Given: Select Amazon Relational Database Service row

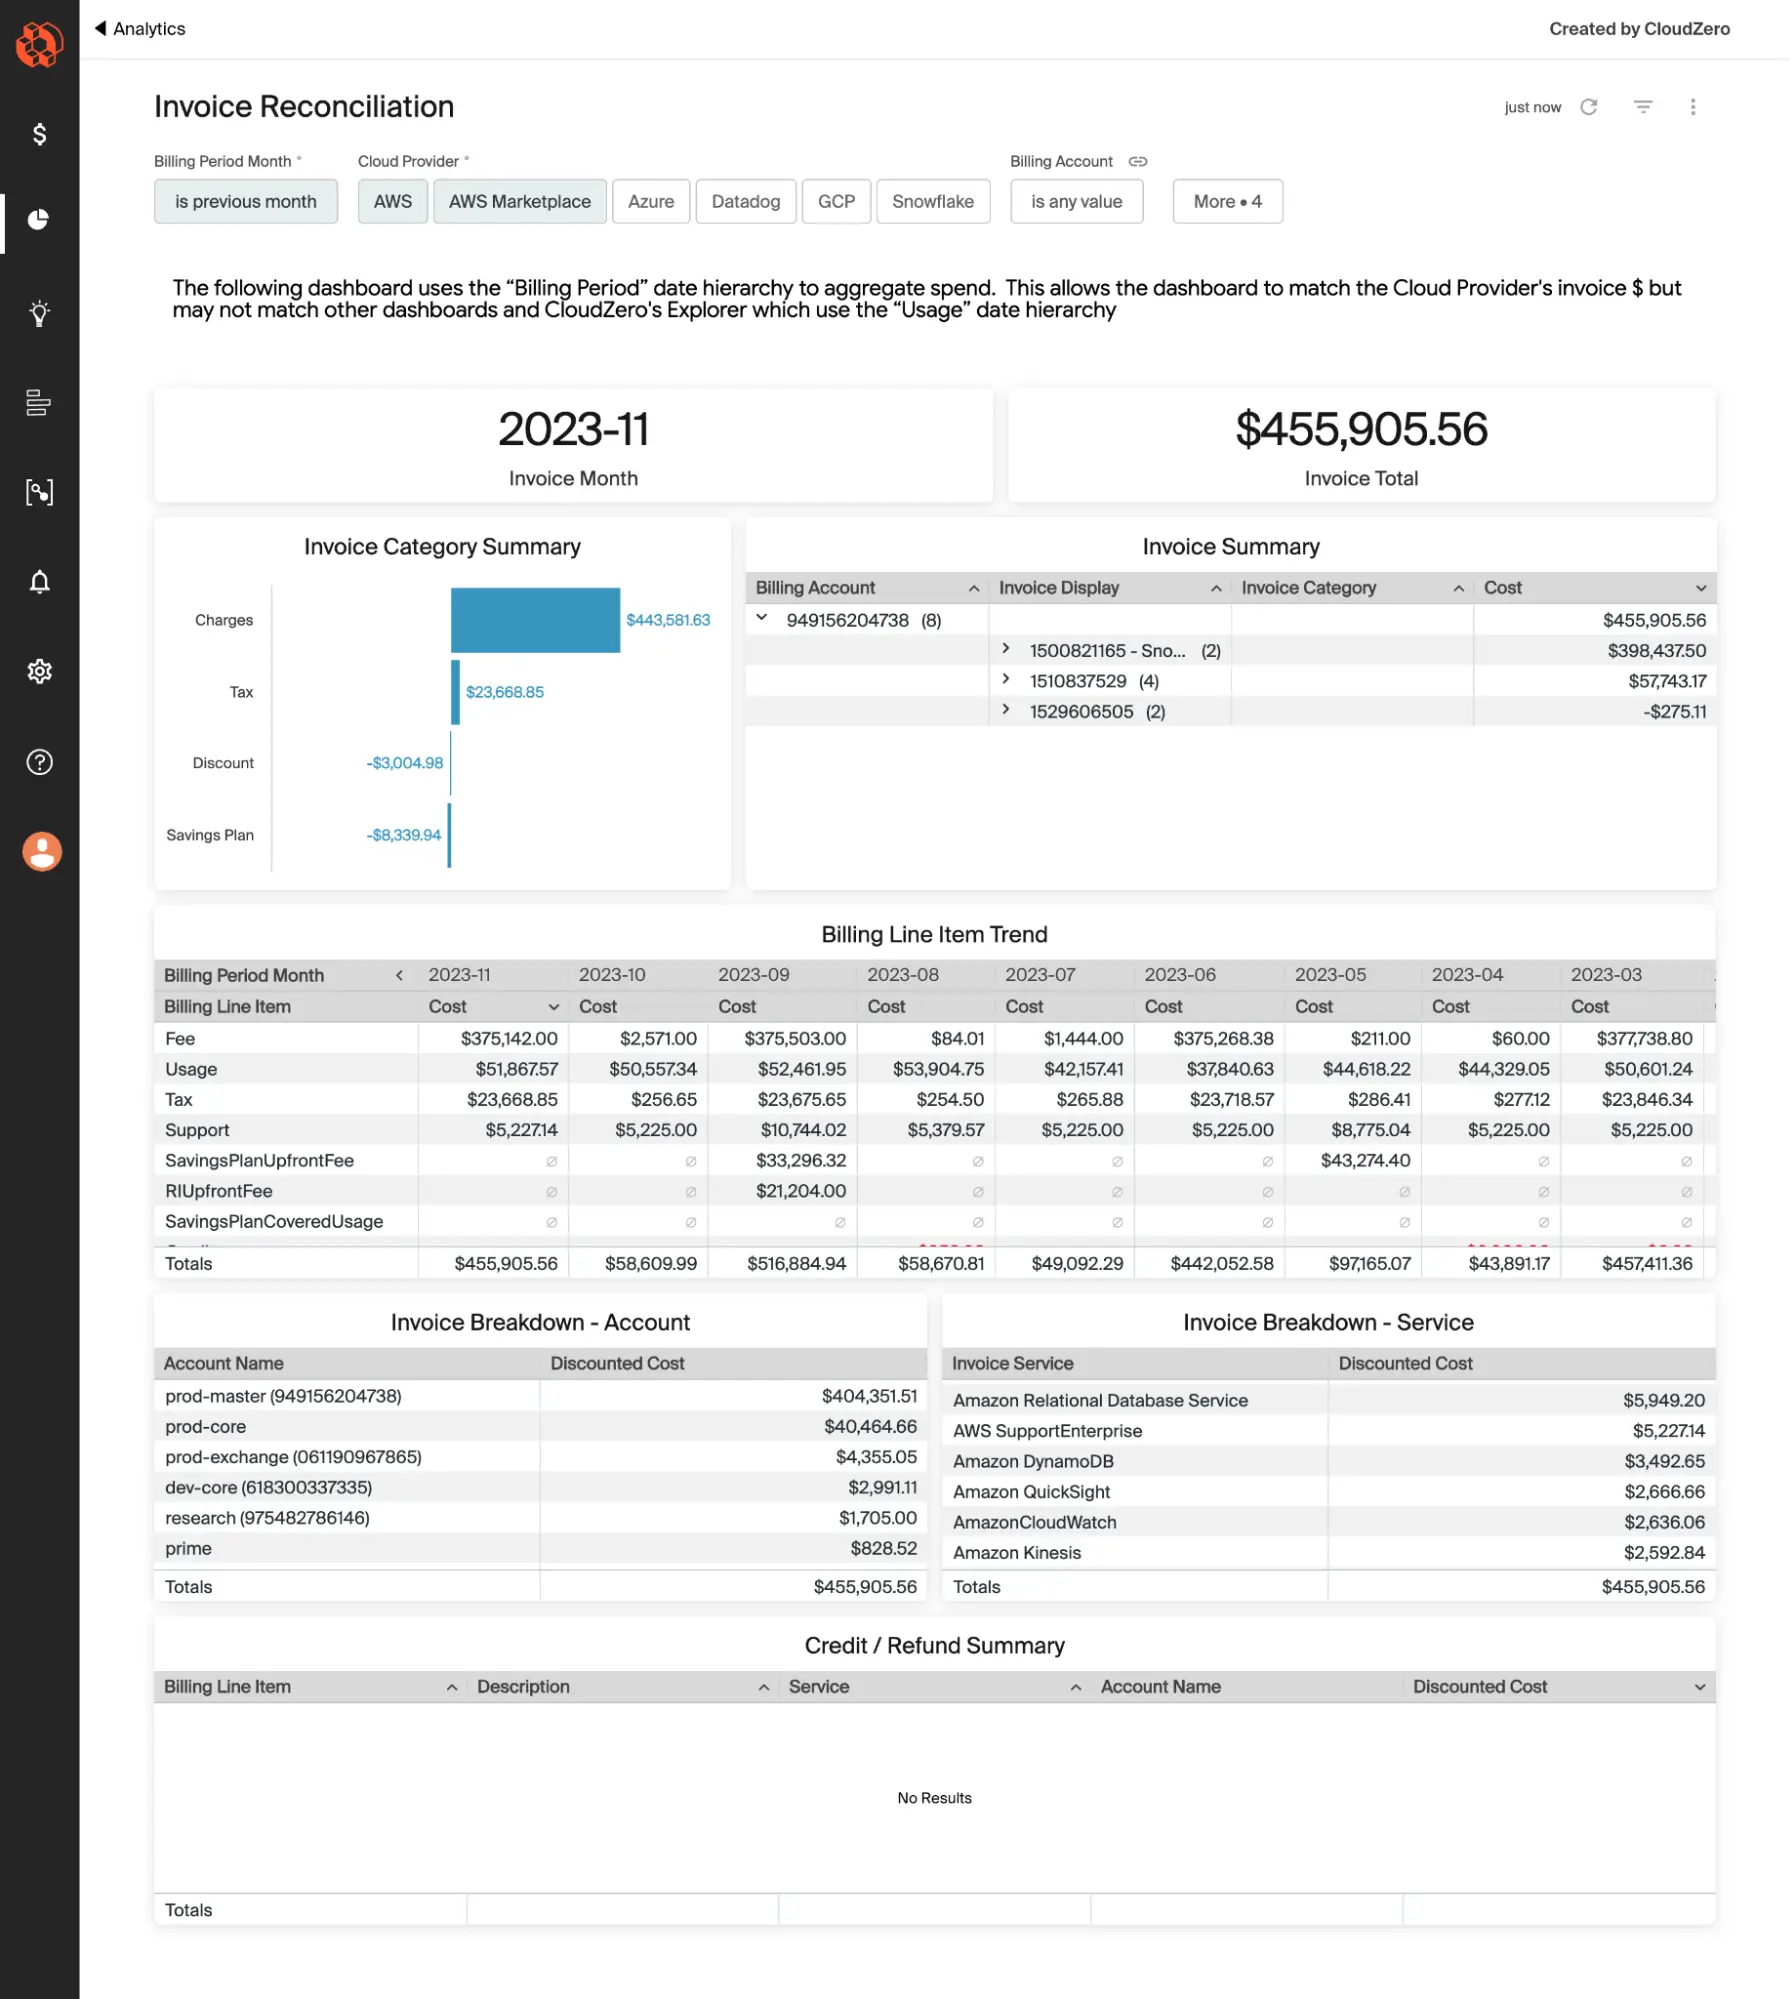Looking at the screenshot, I should [1329, 1400].
